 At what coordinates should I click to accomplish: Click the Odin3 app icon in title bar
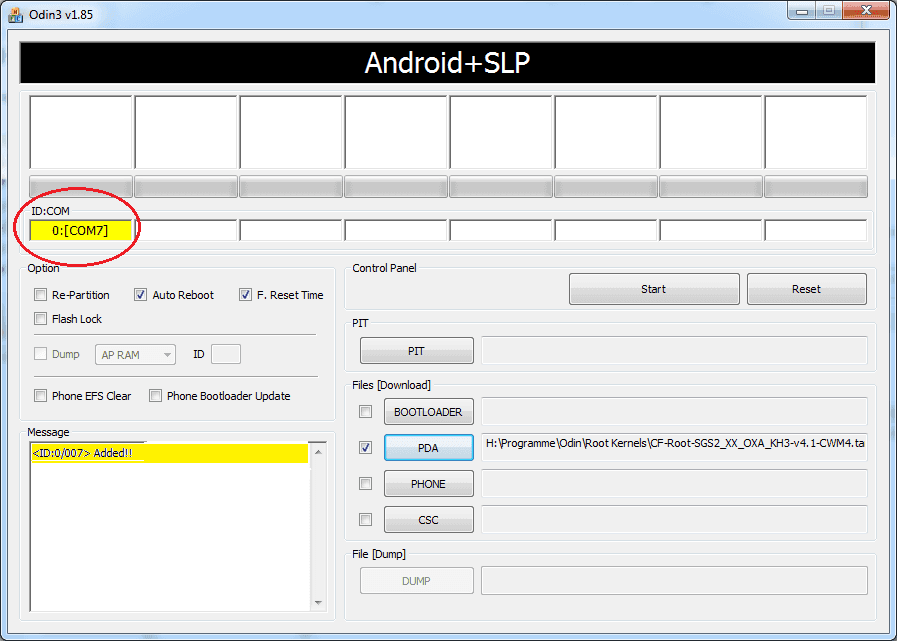click(x=15, y=14)
